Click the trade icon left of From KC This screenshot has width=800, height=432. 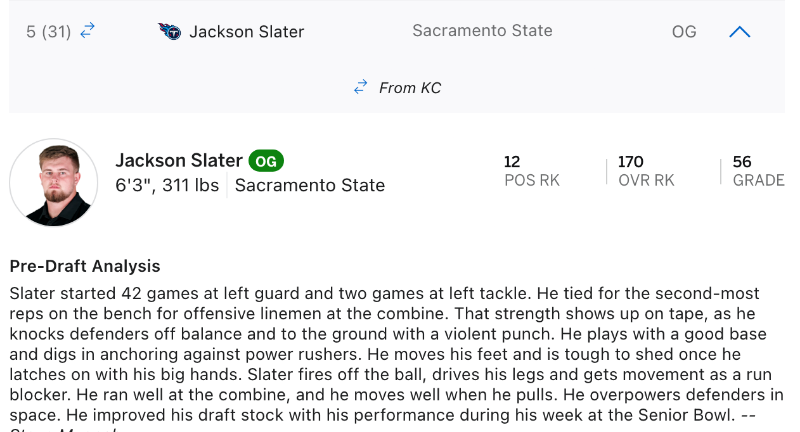point(361,88)
